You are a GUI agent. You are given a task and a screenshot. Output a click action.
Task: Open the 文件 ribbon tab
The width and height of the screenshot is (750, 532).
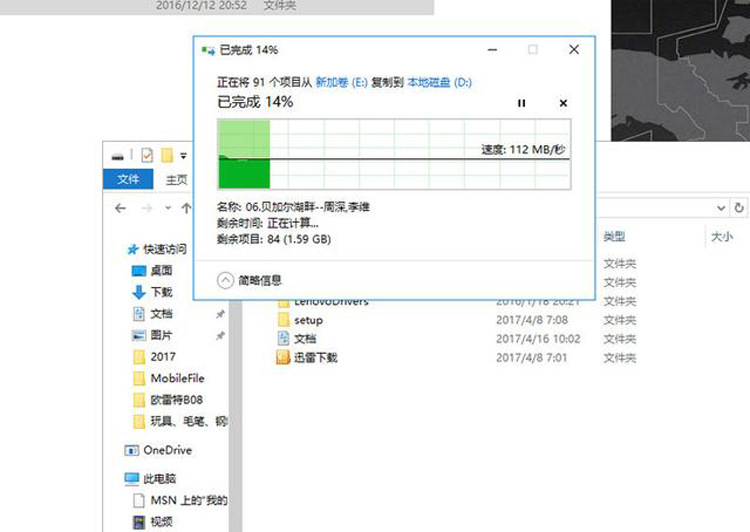point(128,180)
